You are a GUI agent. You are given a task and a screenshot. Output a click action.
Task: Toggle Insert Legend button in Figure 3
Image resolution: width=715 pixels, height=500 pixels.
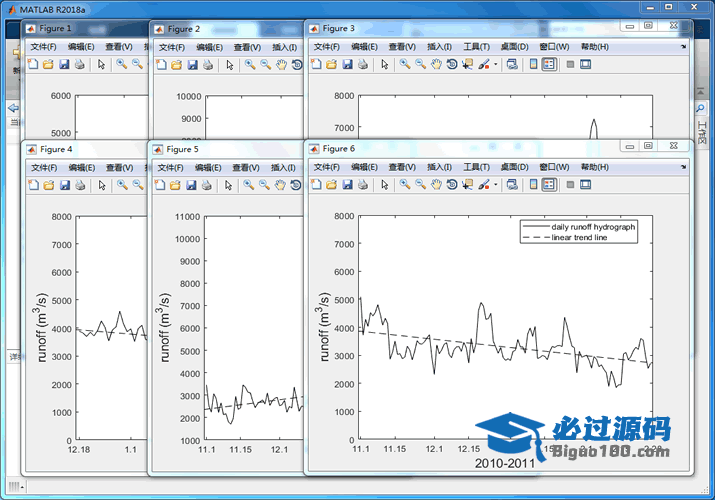click(549, 64)
